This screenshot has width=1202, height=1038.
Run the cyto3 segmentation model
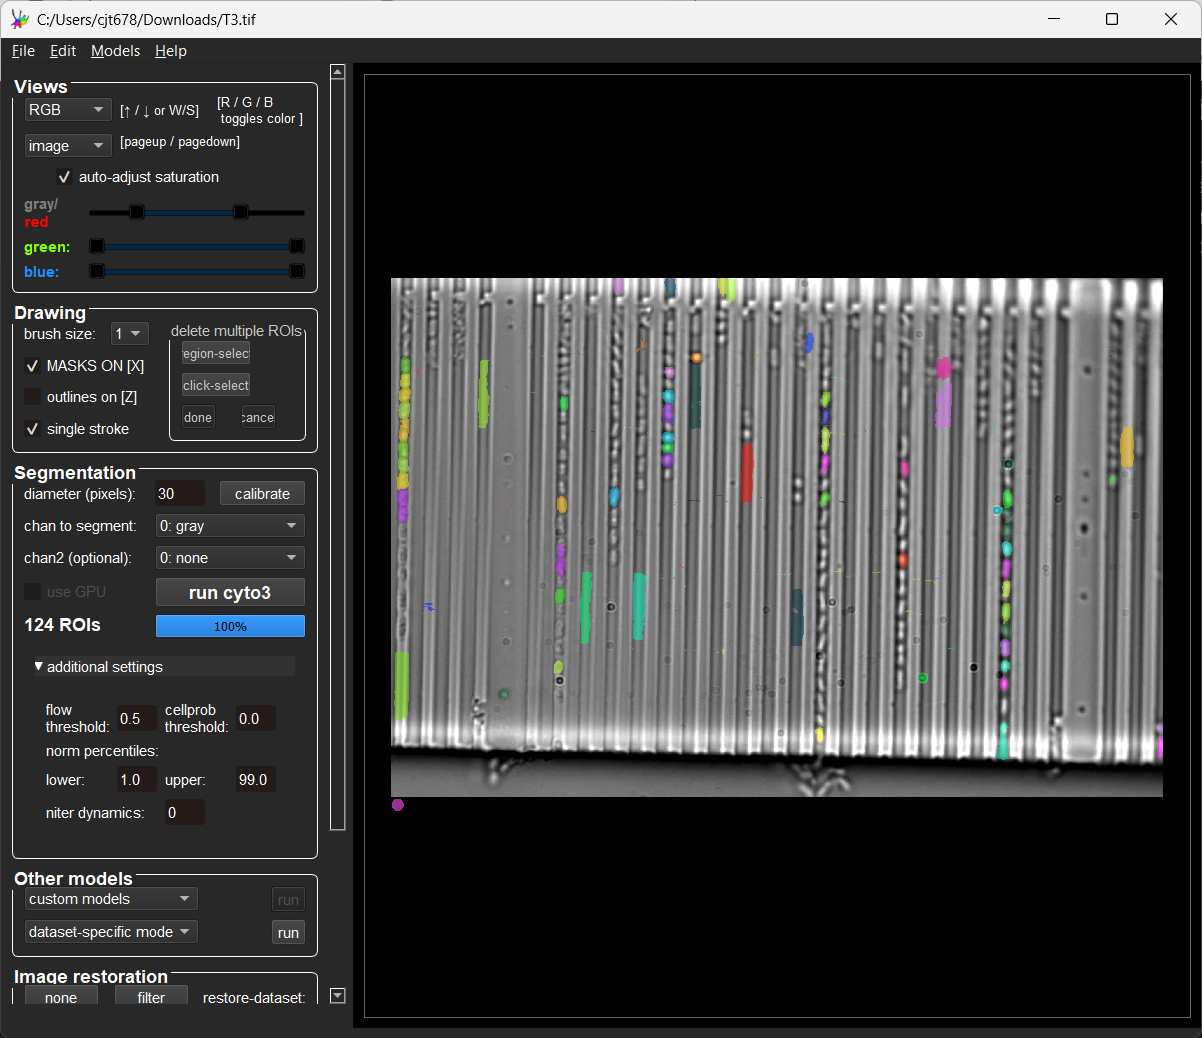[229, 592]
